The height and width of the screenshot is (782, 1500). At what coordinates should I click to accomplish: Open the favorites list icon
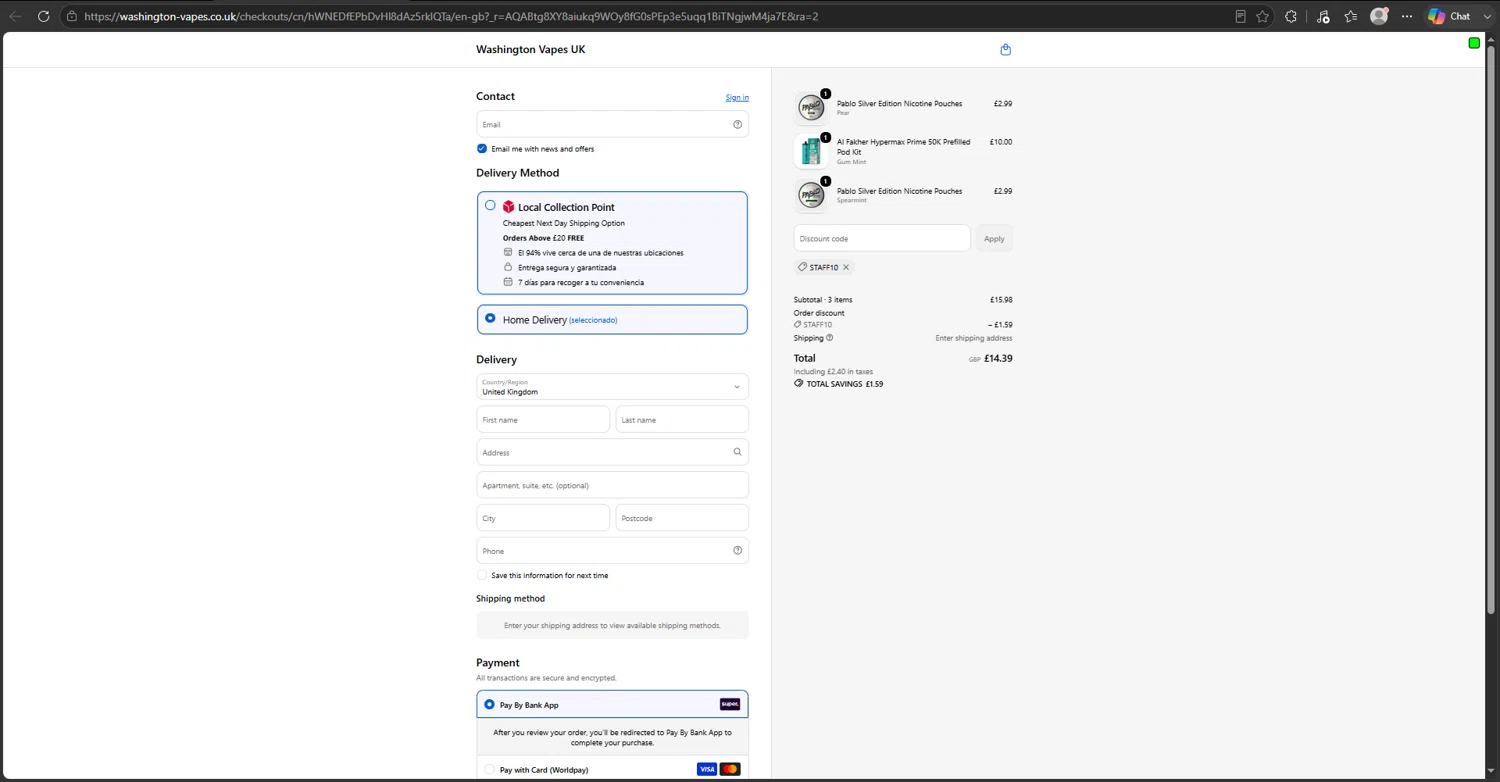[x=1351, y=16]
